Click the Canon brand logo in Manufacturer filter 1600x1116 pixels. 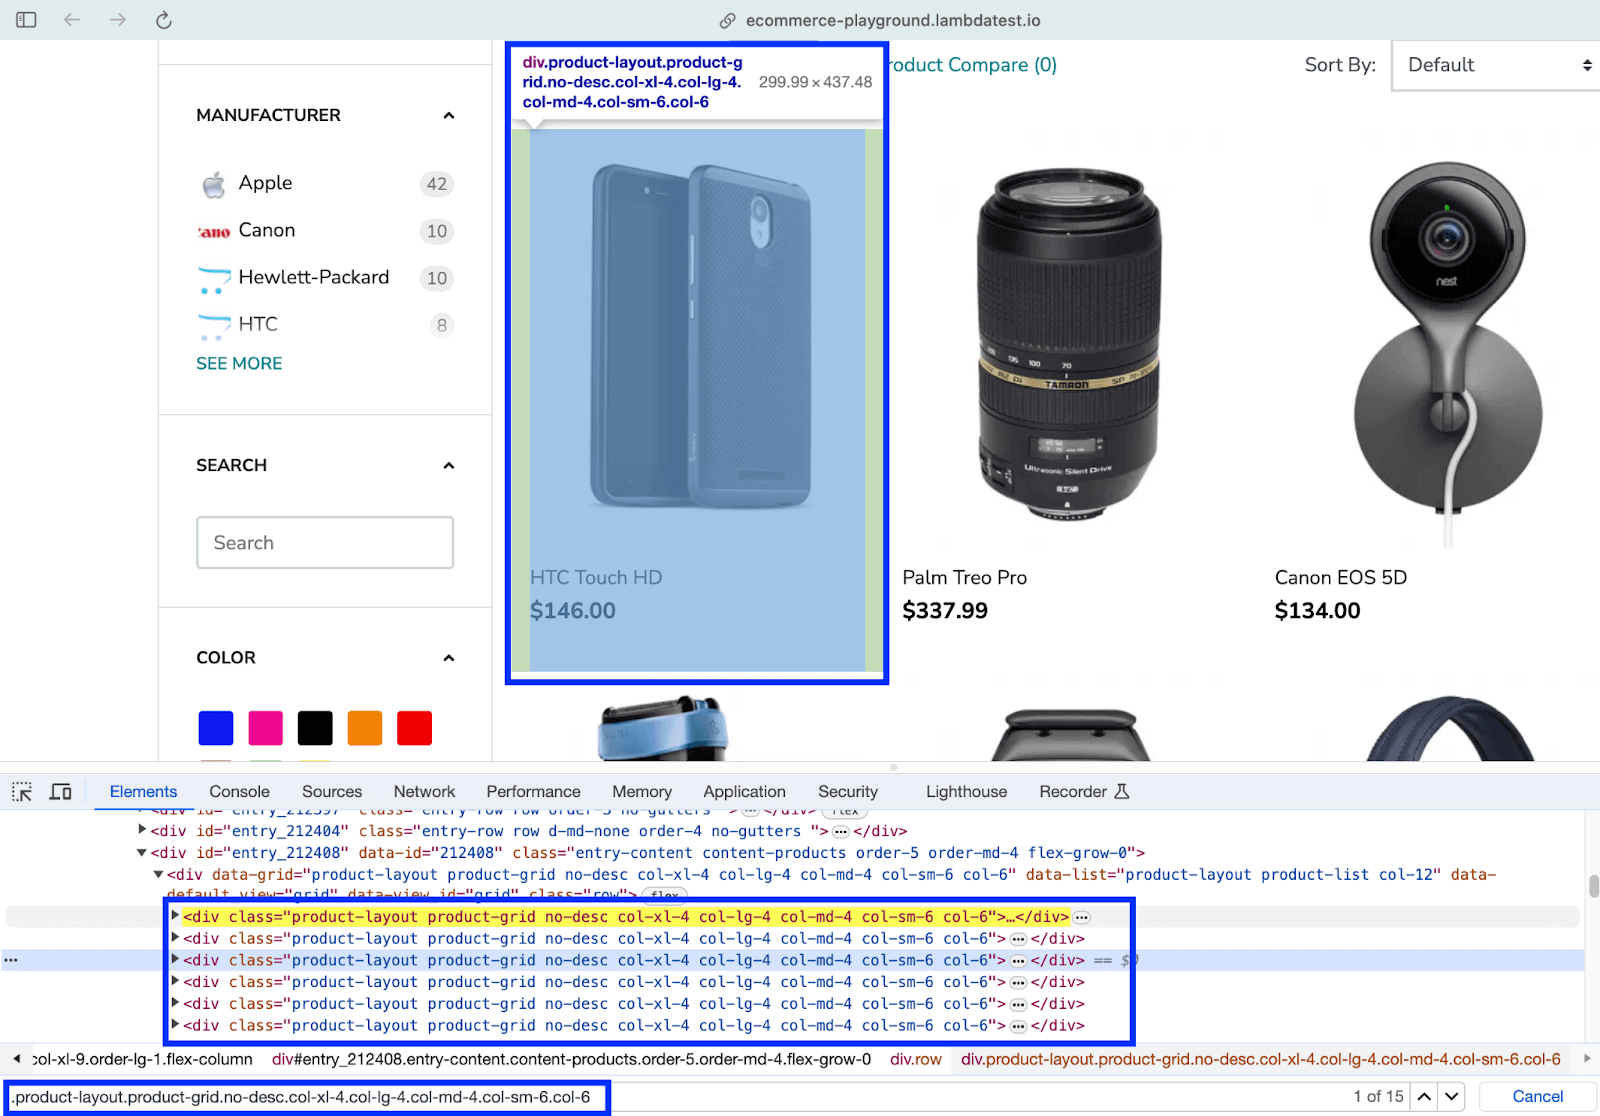click(212, 231)
